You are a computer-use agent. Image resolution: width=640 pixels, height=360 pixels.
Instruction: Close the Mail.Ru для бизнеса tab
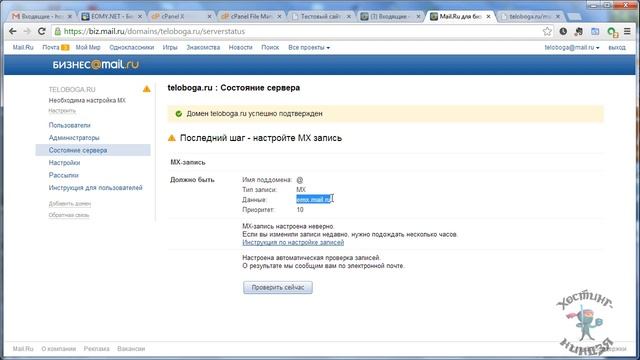click(488, 16)
